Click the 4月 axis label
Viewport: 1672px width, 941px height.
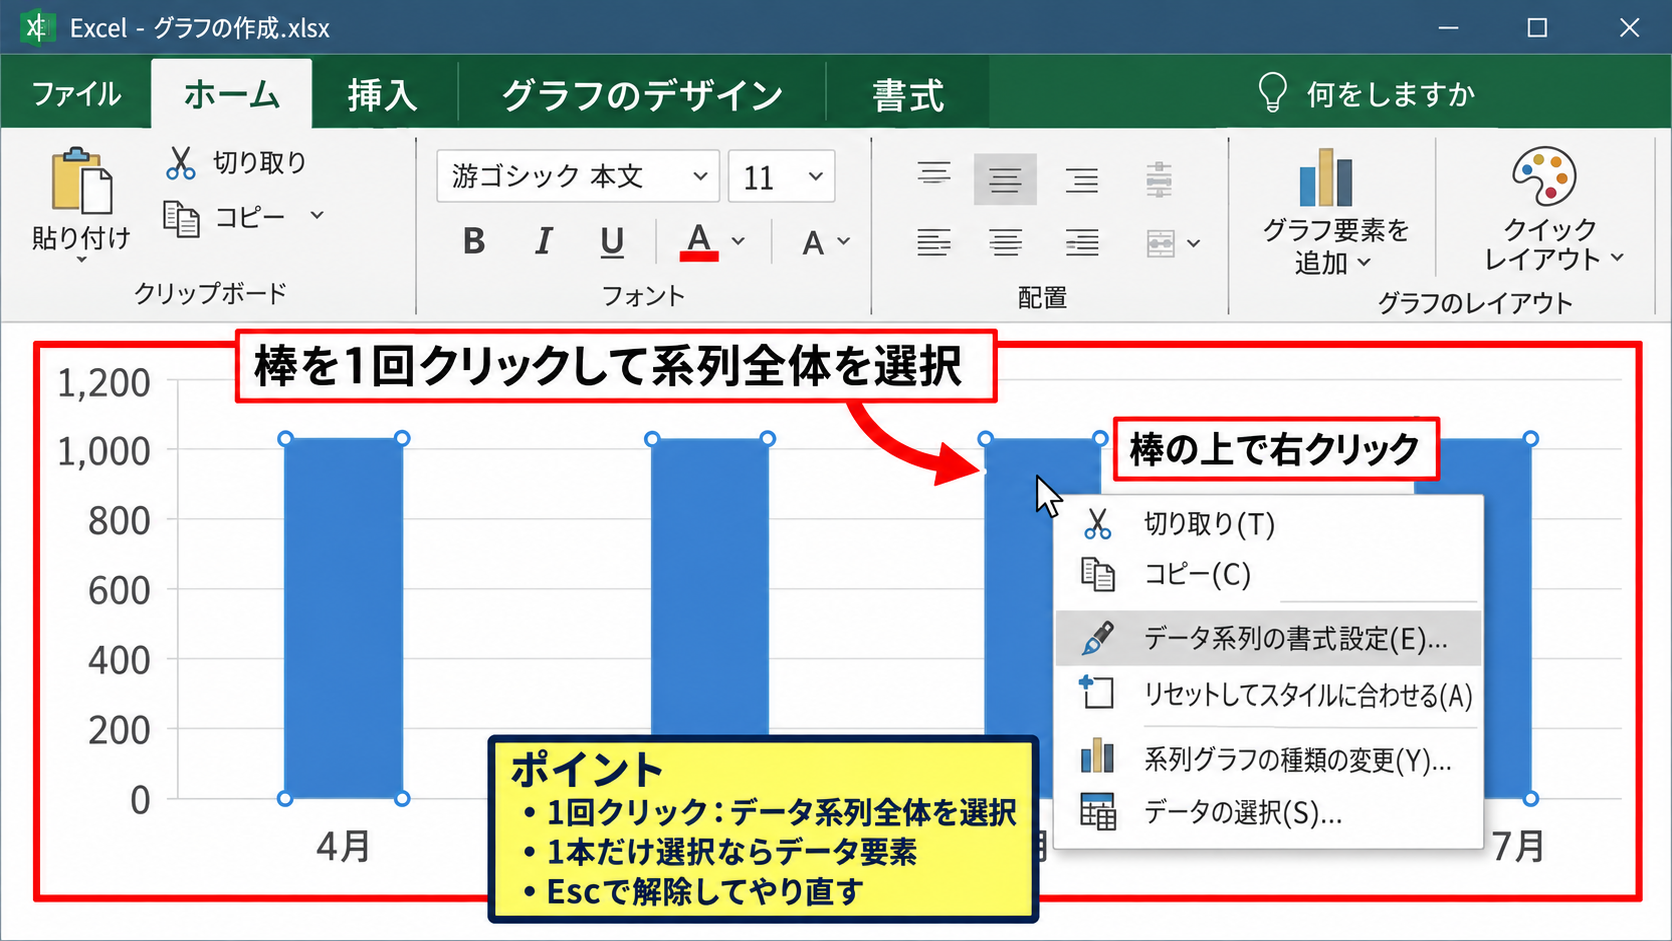click(343, 846)
